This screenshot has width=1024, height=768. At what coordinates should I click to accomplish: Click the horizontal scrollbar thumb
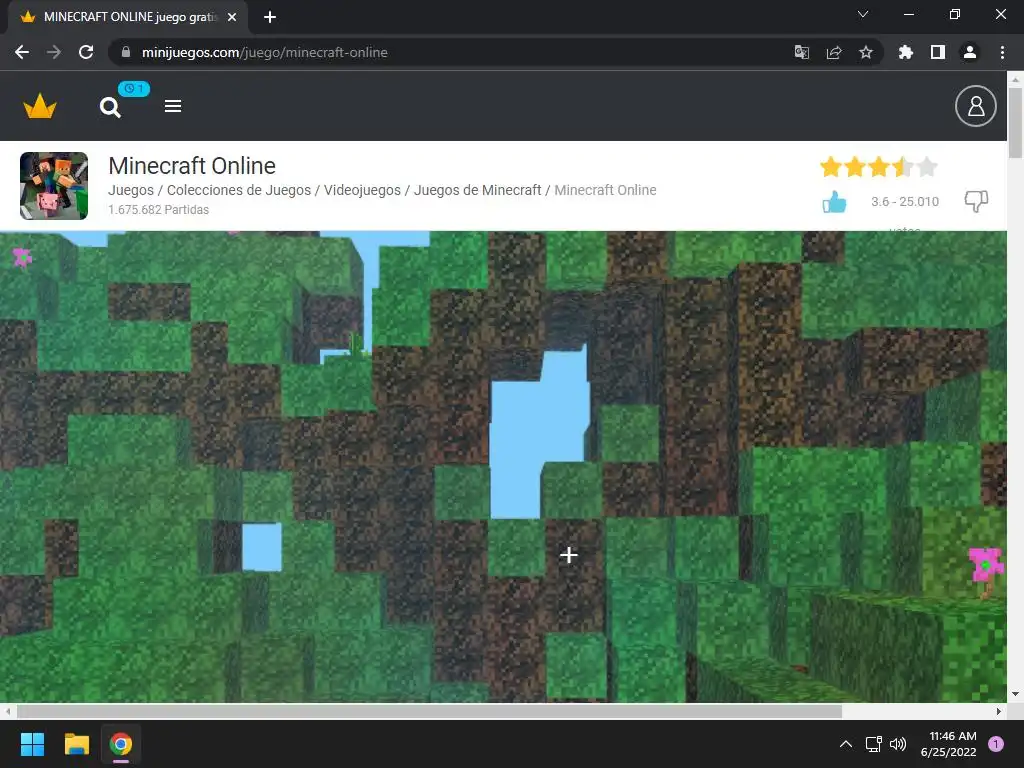click(x=429, y=711)
